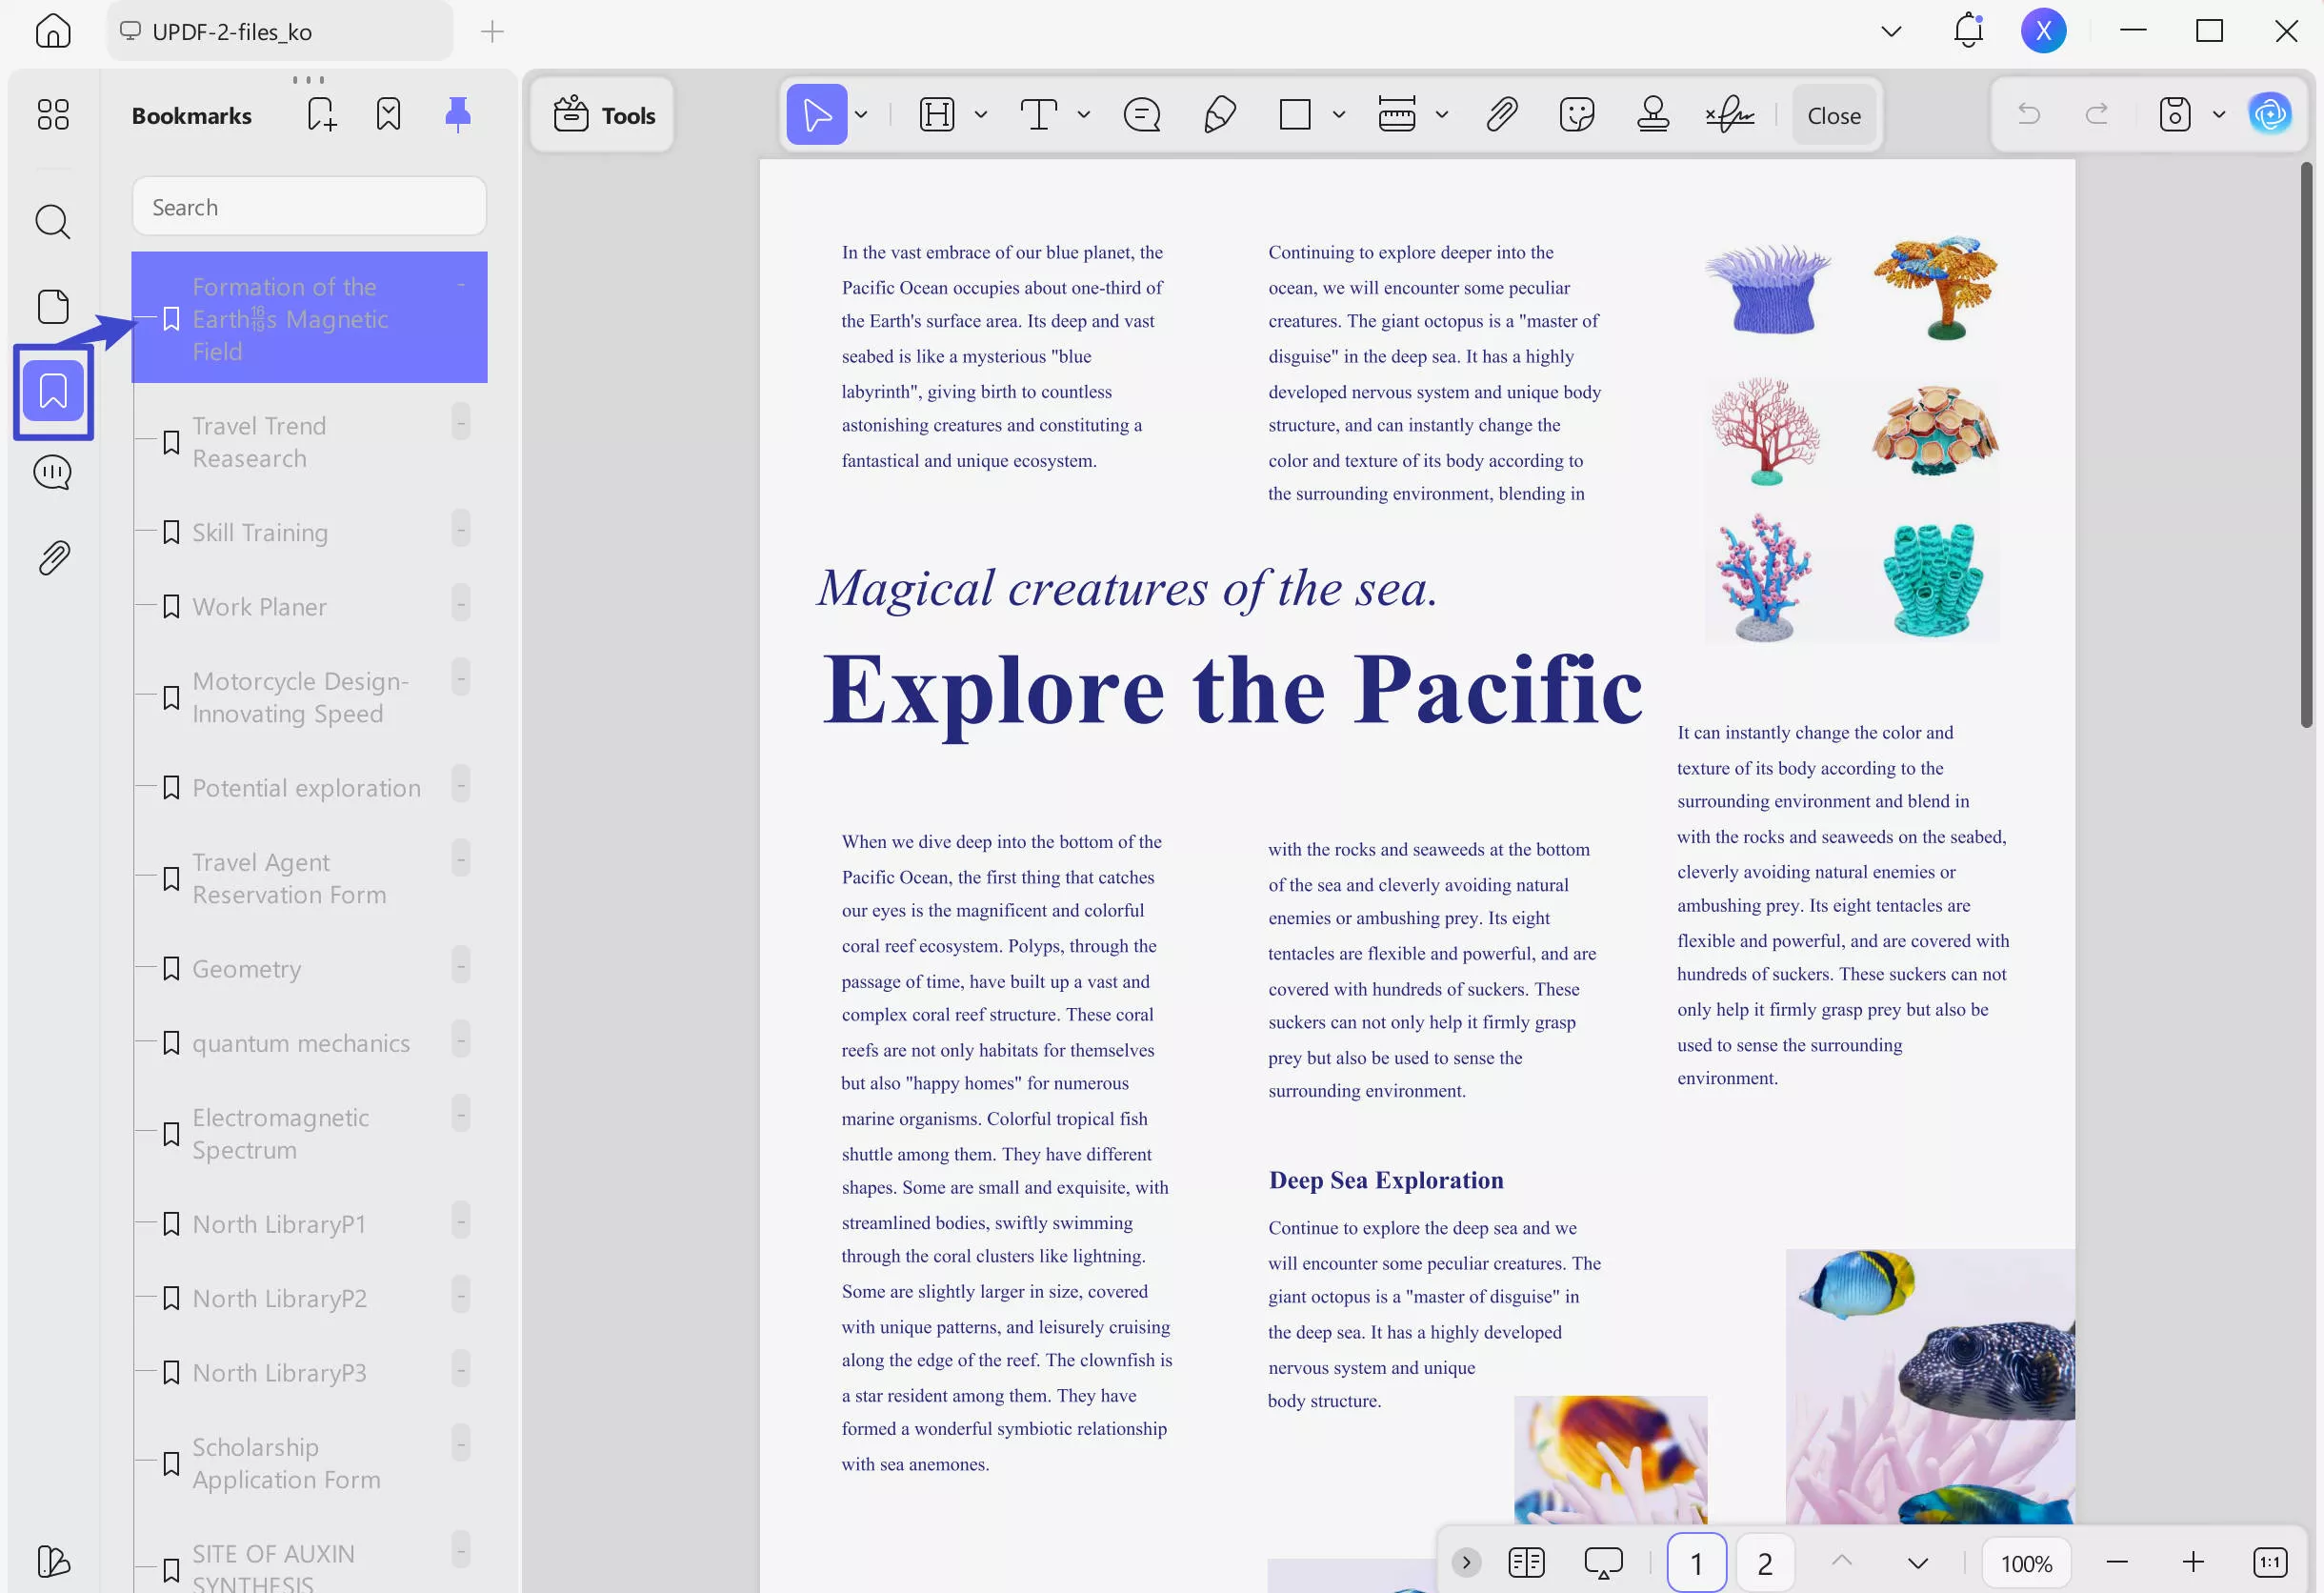Select the text typewriter tool

pyautogui.click(x=1039, y=115)
